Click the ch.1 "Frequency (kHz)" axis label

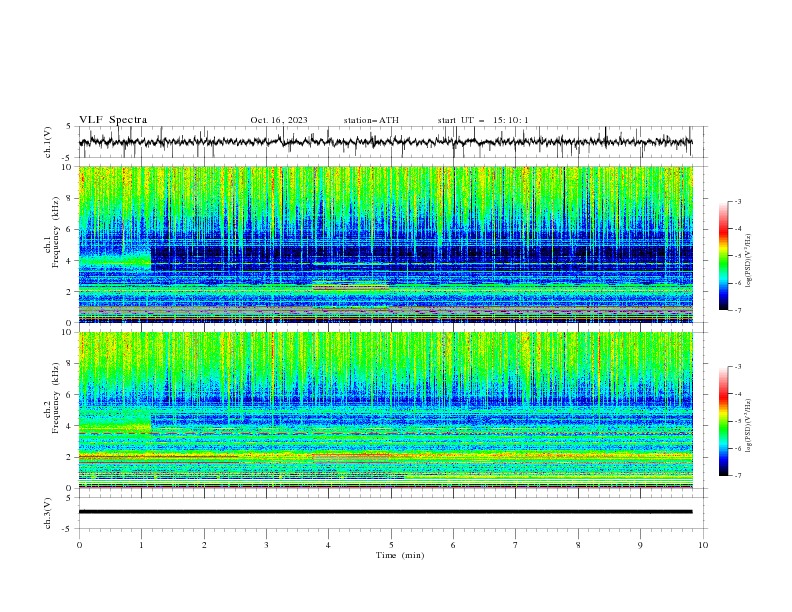coord(56,232)
